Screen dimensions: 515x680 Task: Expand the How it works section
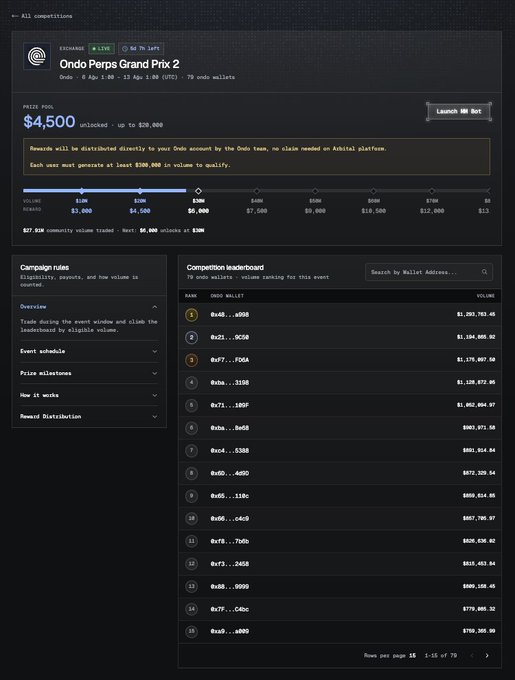(x=89, y=395)
